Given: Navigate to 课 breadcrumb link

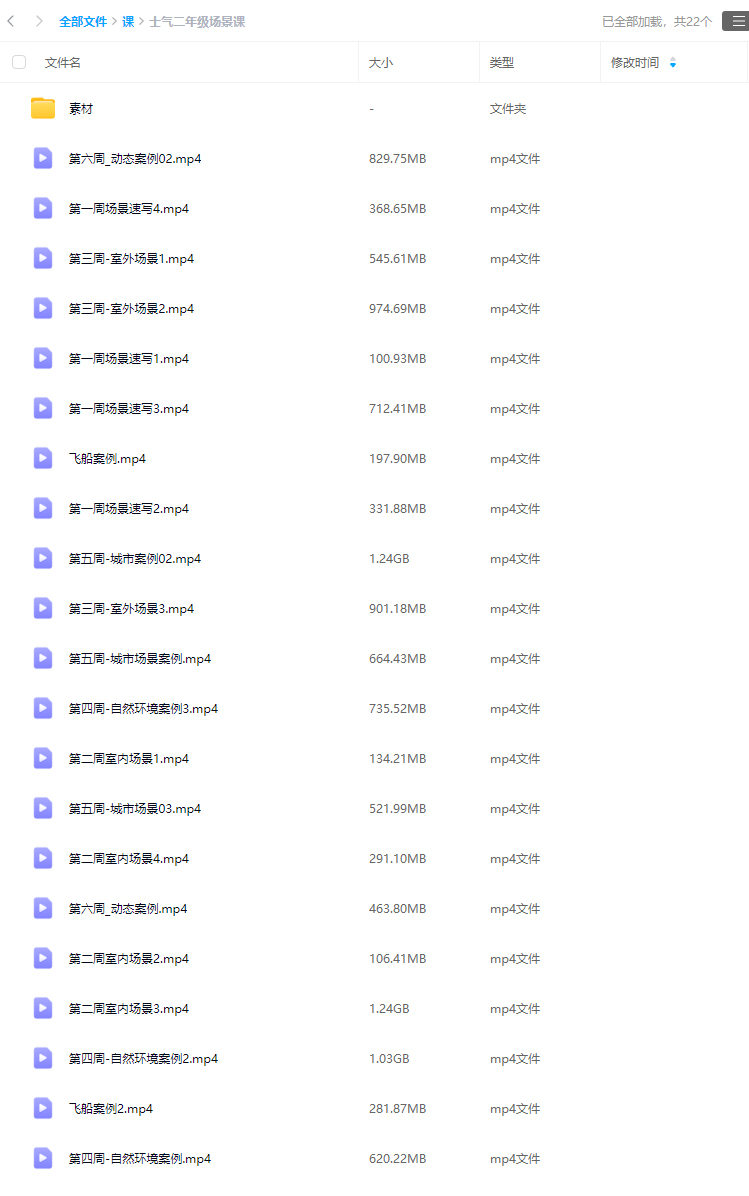Looking at the screenshot, I should click(128, 21).
